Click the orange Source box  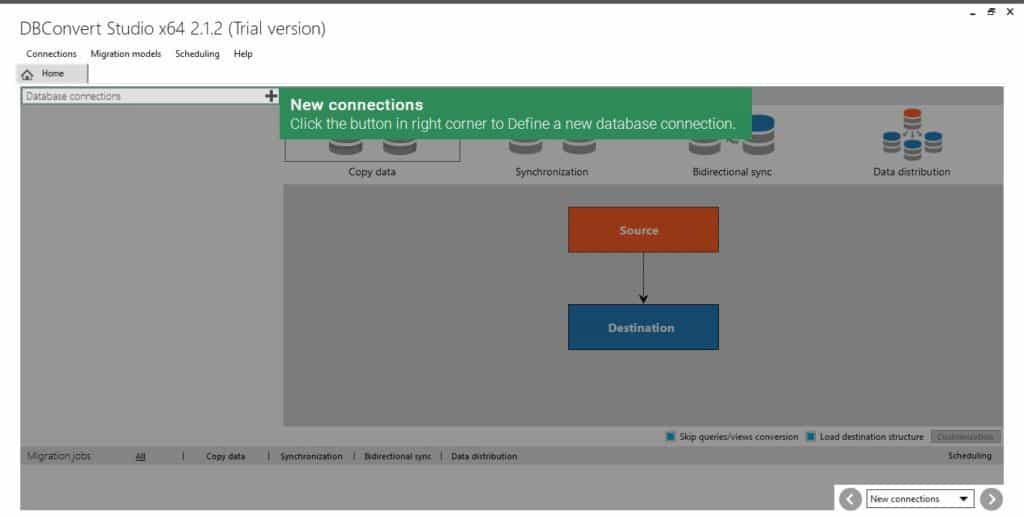pyautogui.click(x=643, y=230)
